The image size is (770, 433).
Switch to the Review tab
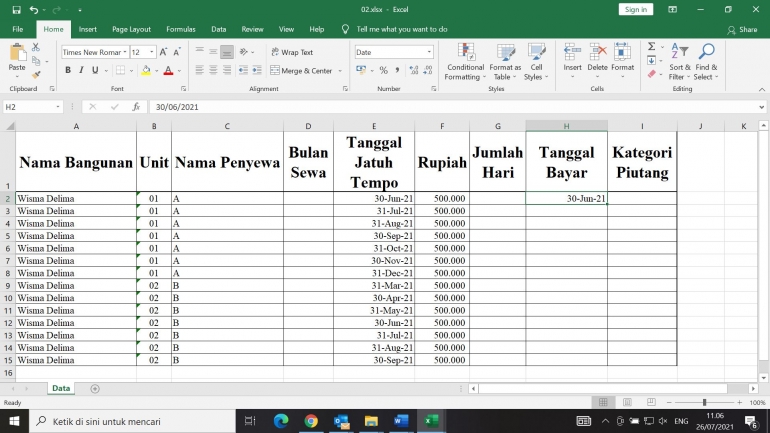252,29
